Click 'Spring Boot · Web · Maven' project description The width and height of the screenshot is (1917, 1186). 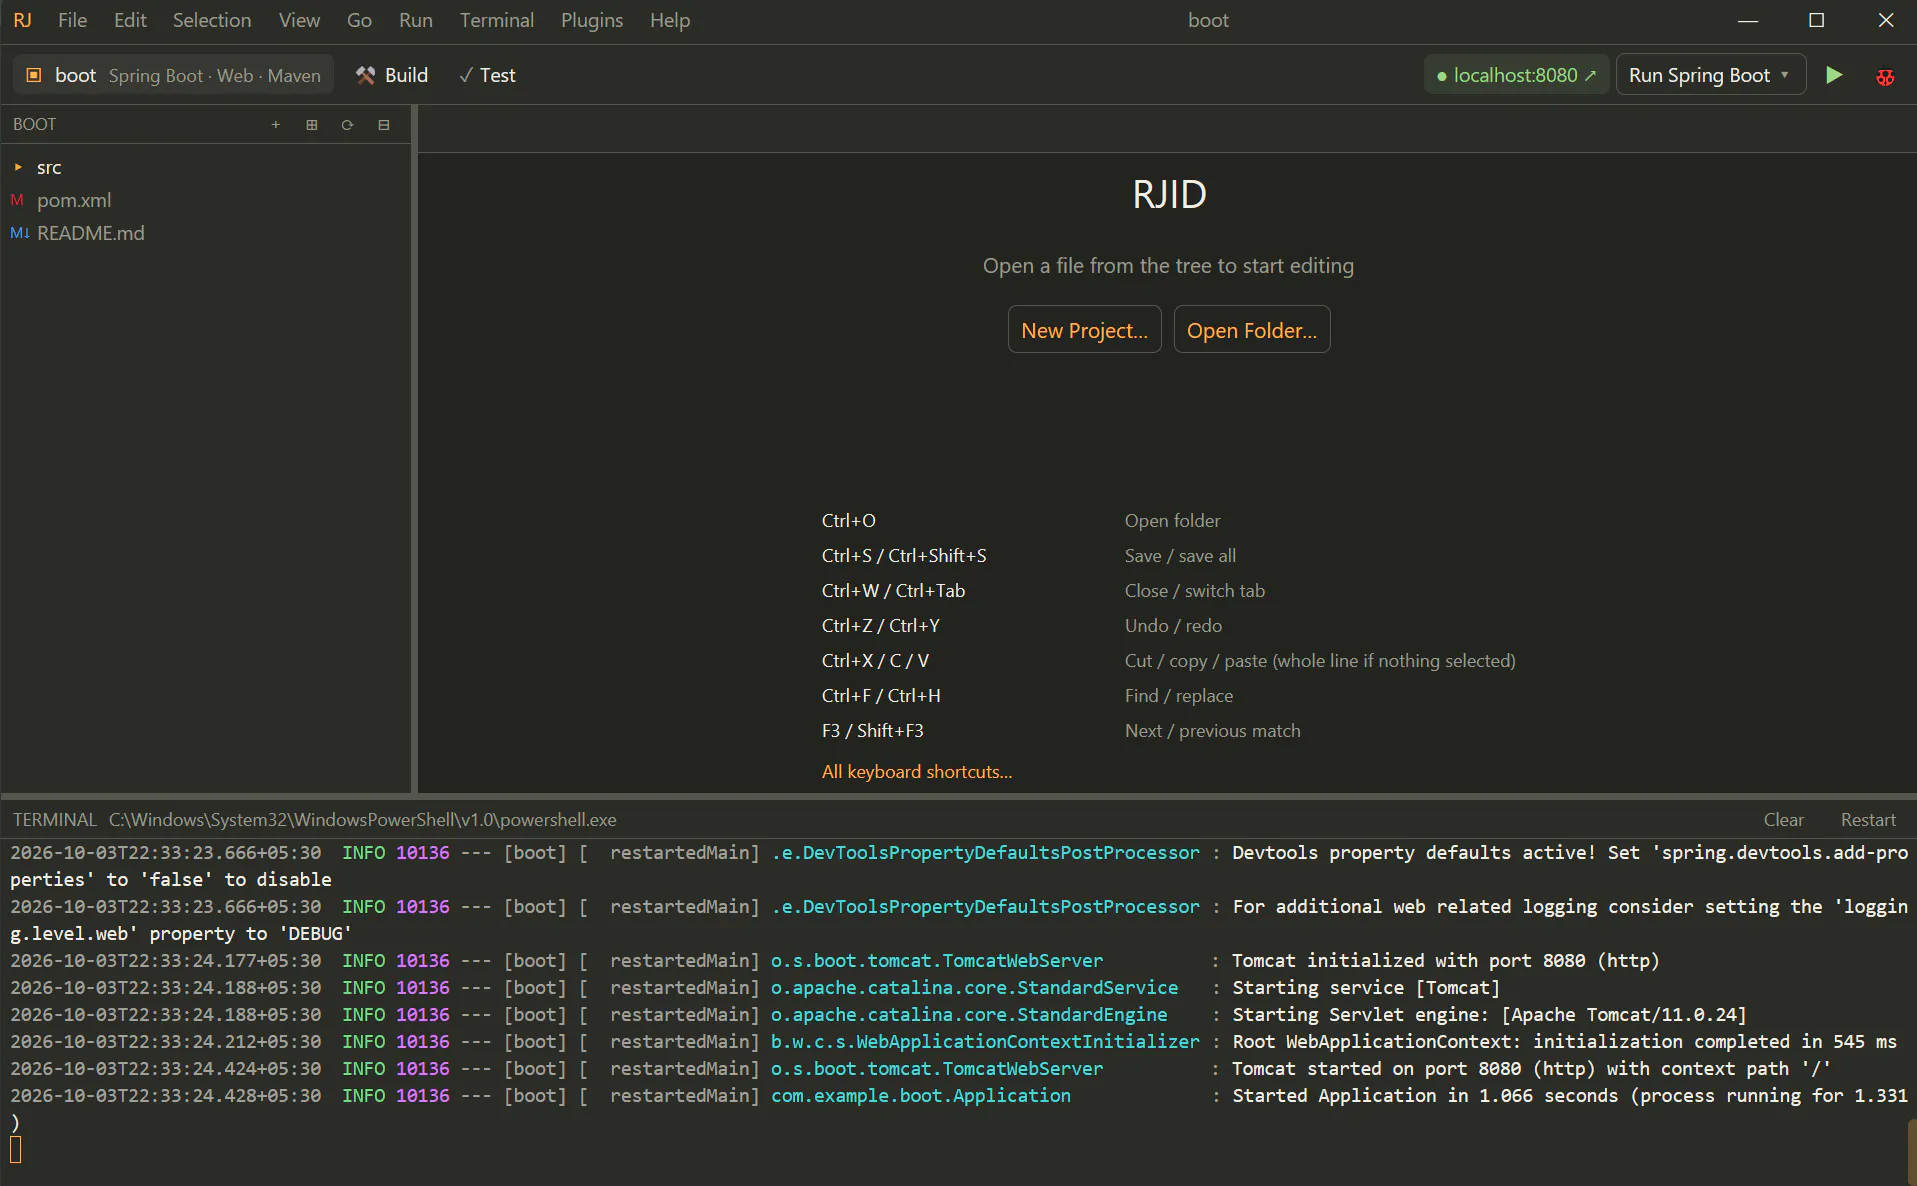coord(215,76)
